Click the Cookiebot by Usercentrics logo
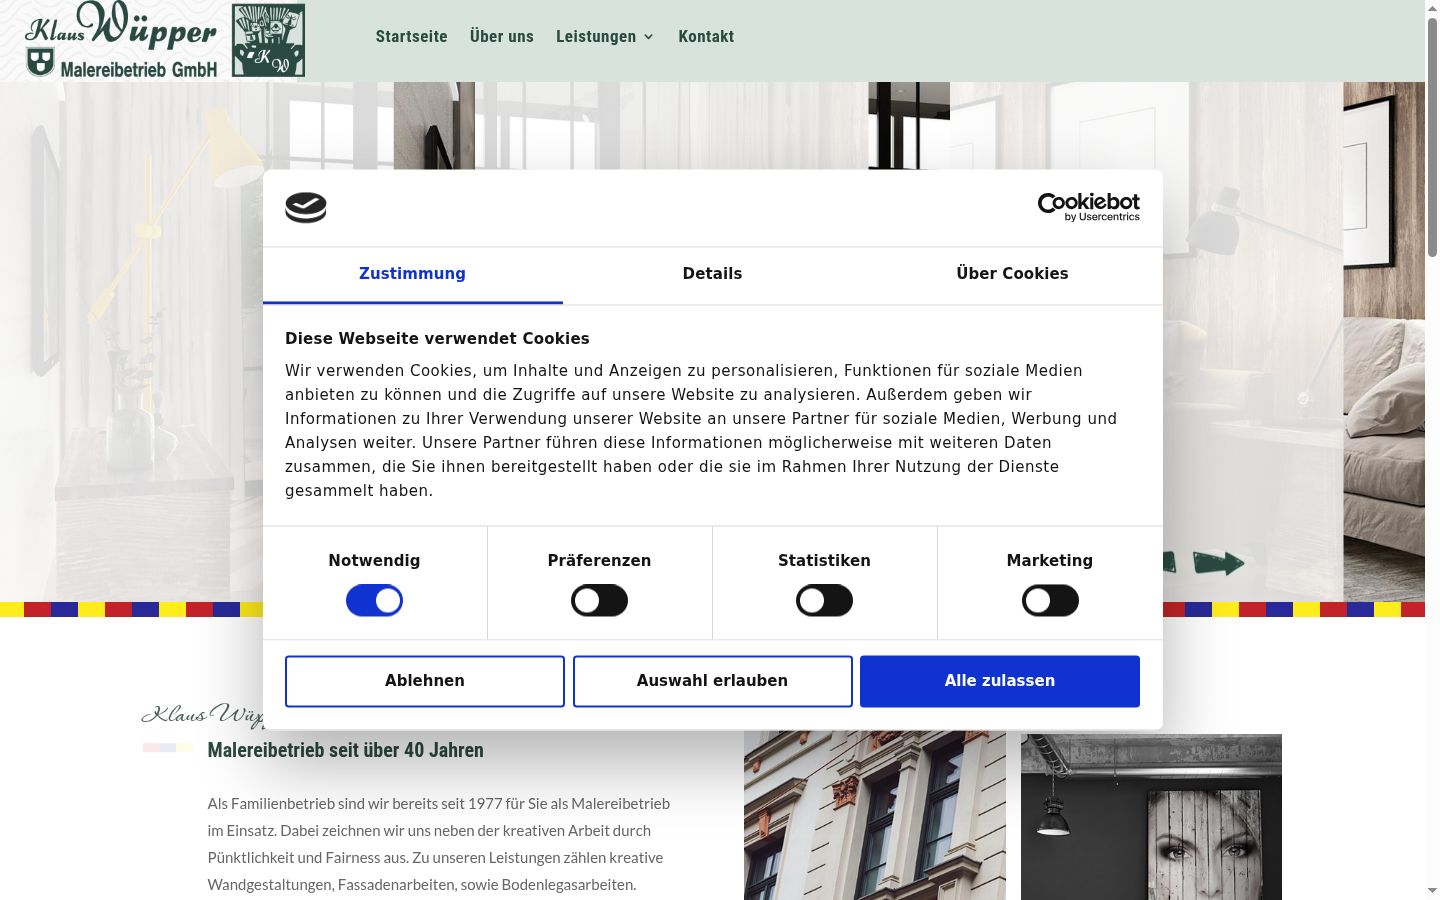1440x900 pixels. pos(1088,207)
